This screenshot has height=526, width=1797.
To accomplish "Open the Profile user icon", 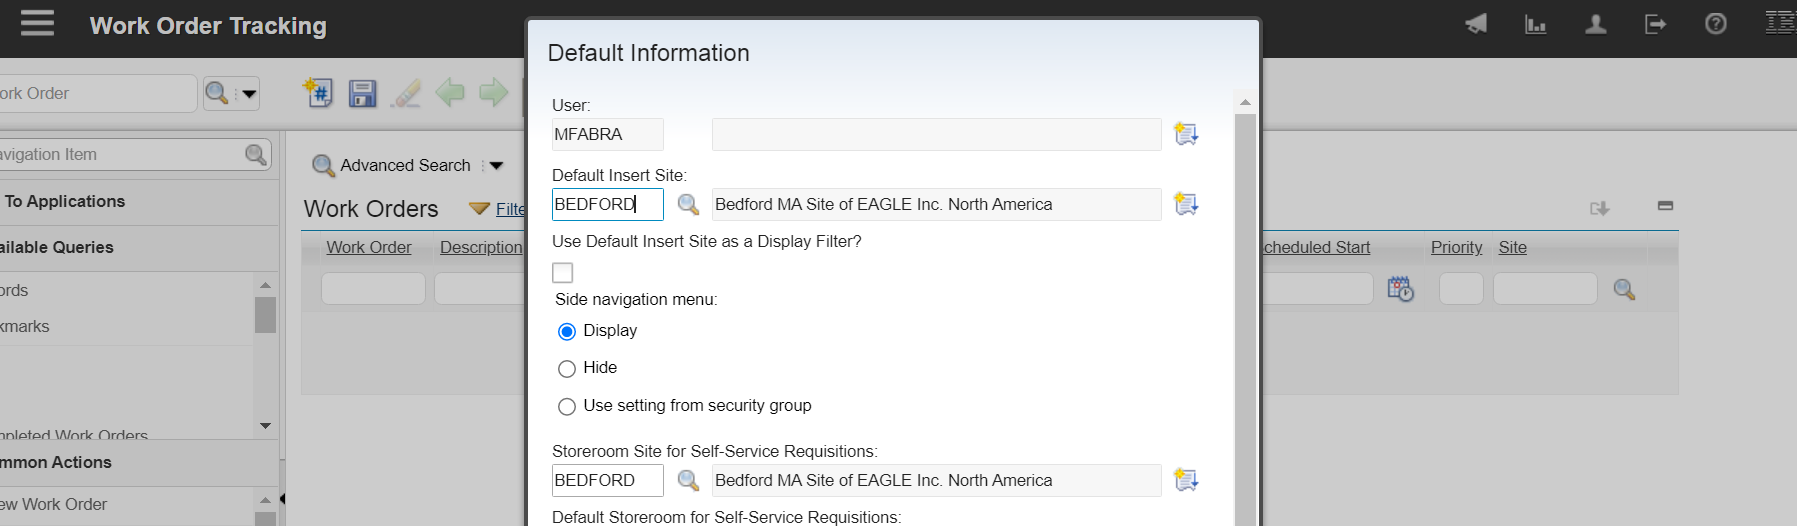I will point(1595,24).
